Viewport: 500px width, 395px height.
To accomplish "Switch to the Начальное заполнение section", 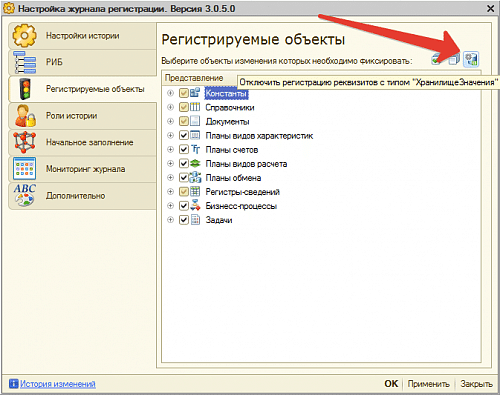I will pos(82,142).
